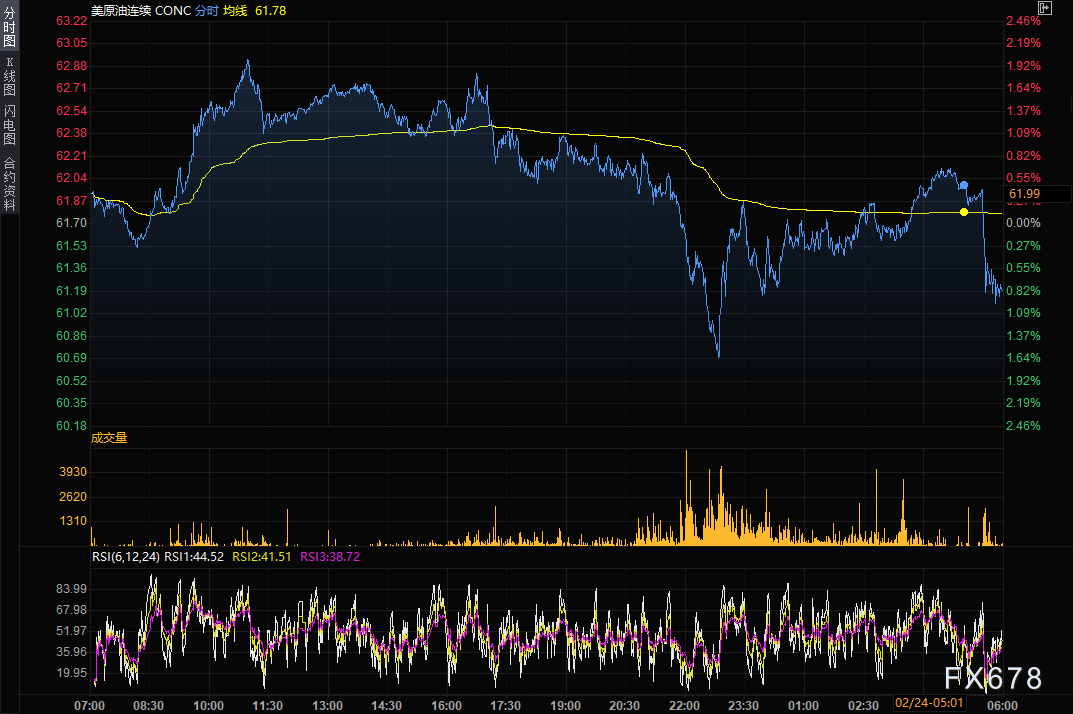1073x714 pixels.
Task: Click the 06:00 time axis label
Action: [1002, 706]
